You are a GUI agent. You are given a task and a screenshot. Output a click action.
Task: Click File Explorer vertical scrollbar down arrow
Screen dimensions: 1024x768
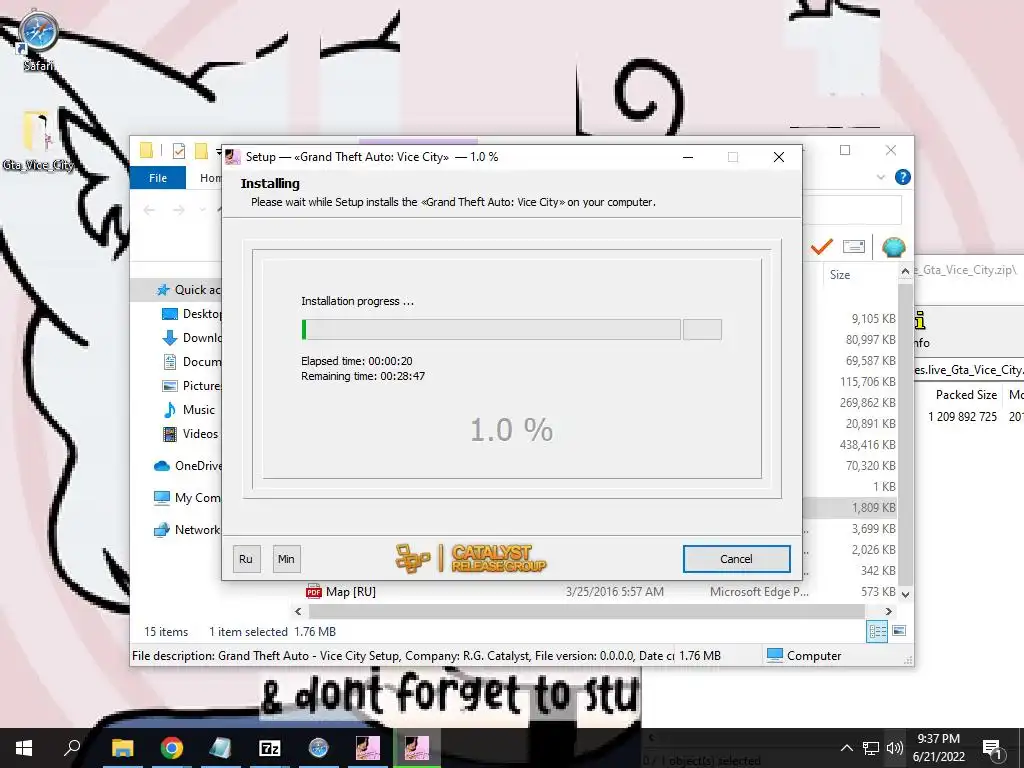(x=905, y=594)
